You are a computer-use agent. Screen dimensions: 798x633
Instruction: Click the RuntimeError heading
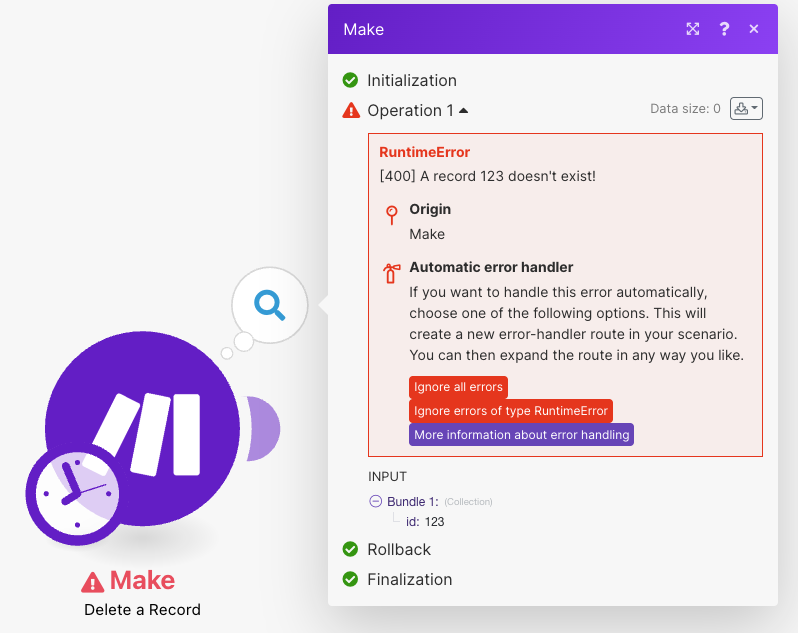(424, 152)
